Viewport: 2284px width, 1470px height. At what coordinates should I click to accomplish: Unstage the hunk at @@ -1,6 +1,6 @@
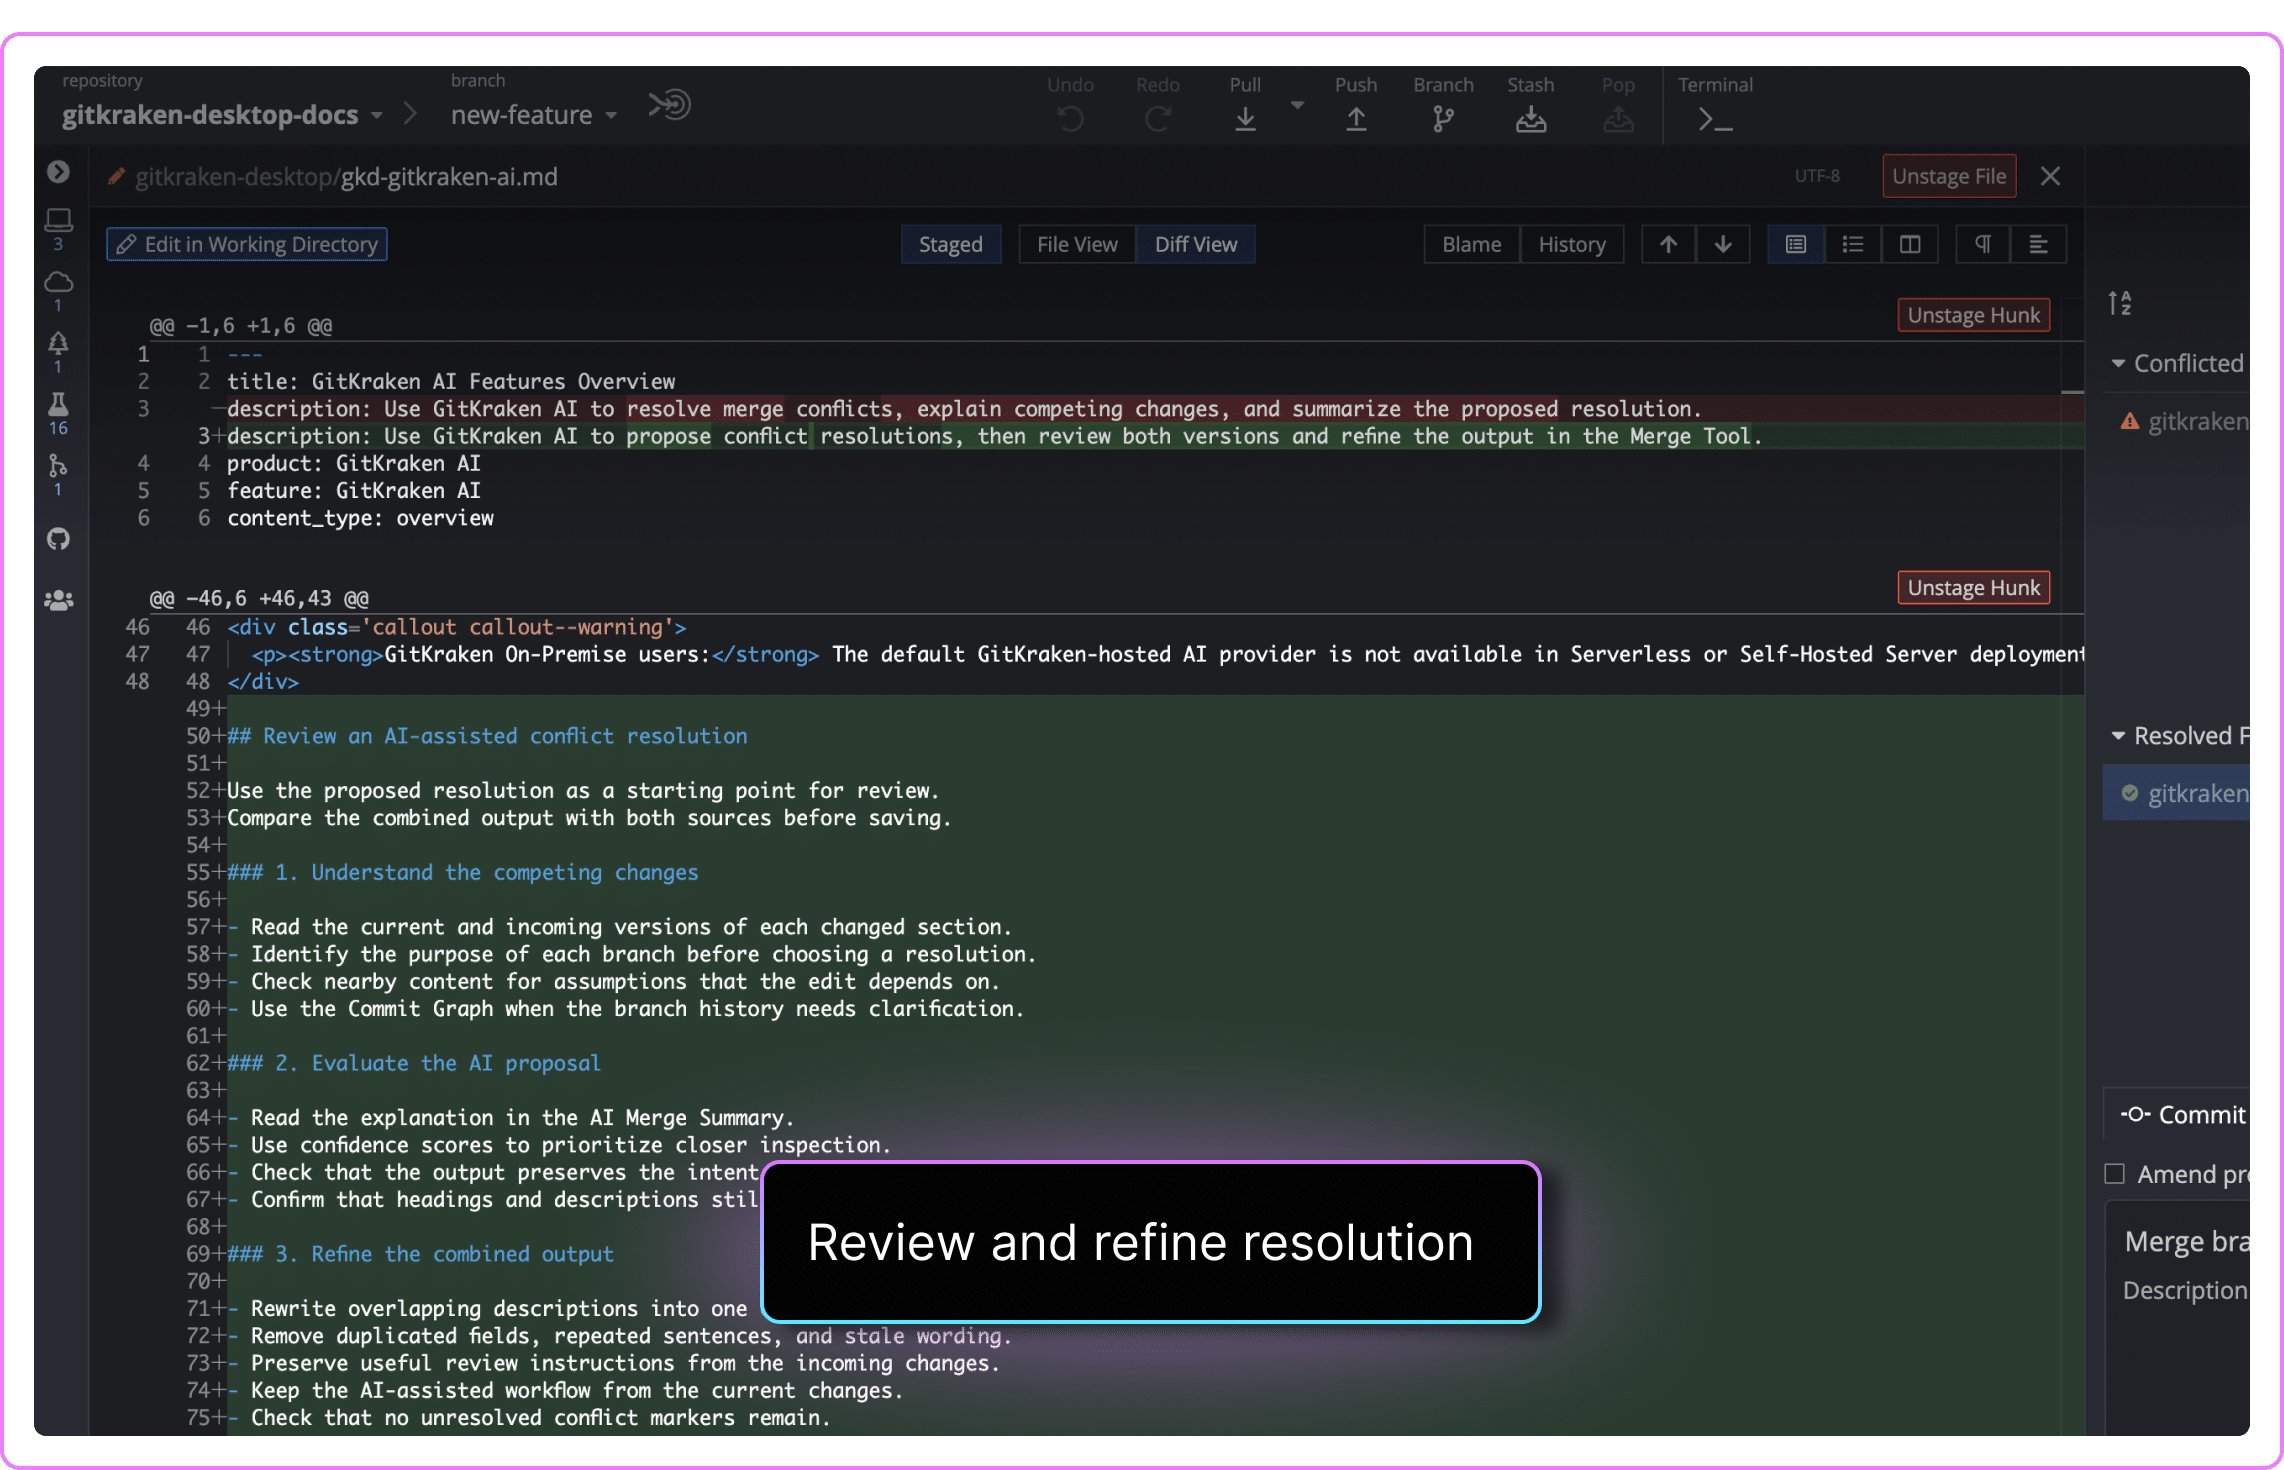coord(1973,315)
